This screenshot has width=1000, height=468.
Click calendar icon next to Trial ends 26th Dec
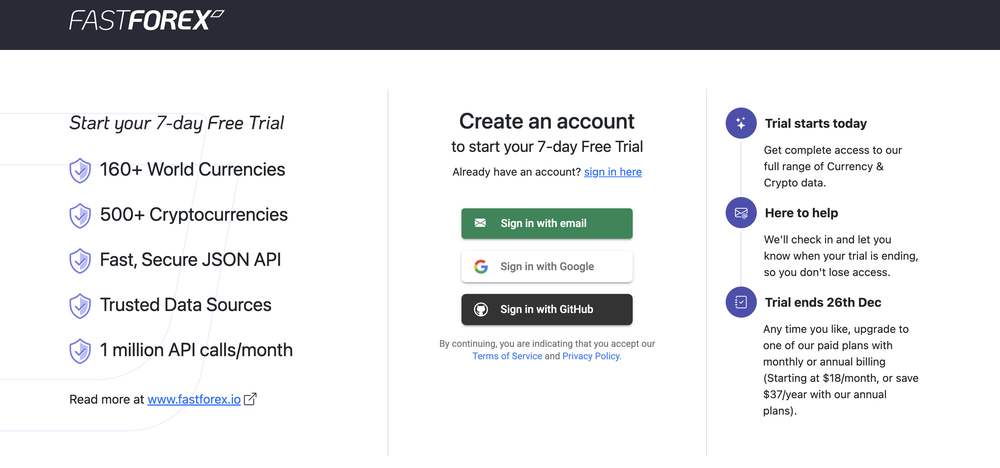click(741, 302)
